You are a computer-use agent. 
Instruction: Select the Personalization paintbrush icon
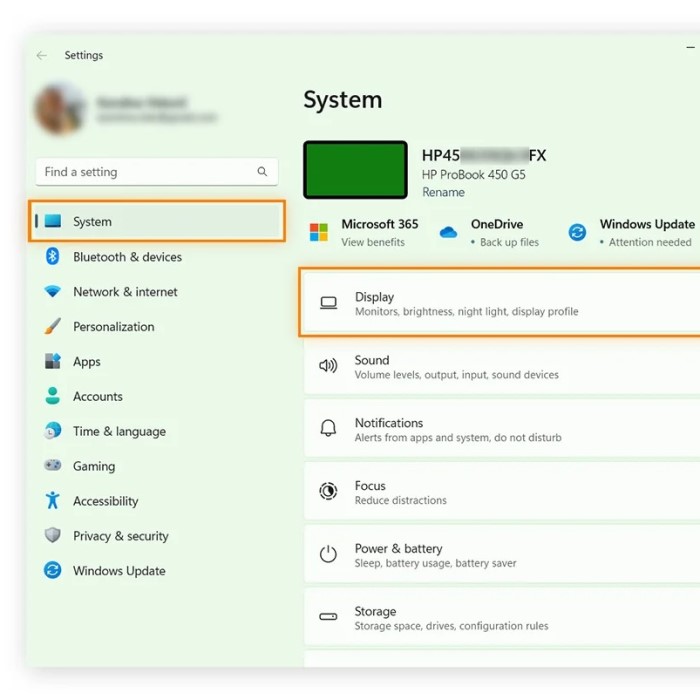coord(53,327)
